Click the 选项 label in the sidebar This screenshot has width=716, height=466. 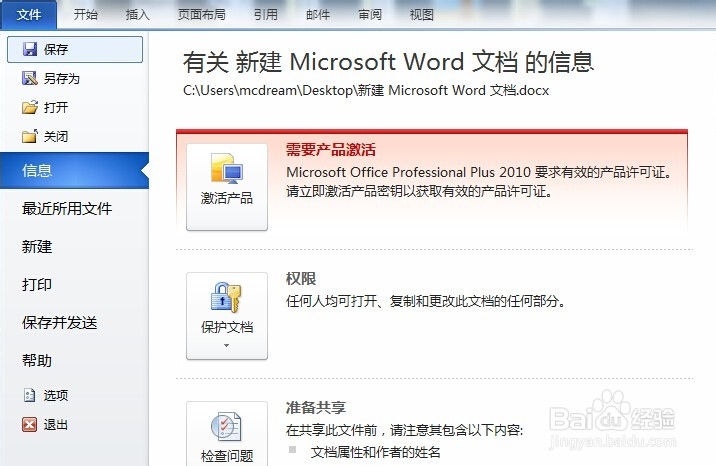pos(56,395)
